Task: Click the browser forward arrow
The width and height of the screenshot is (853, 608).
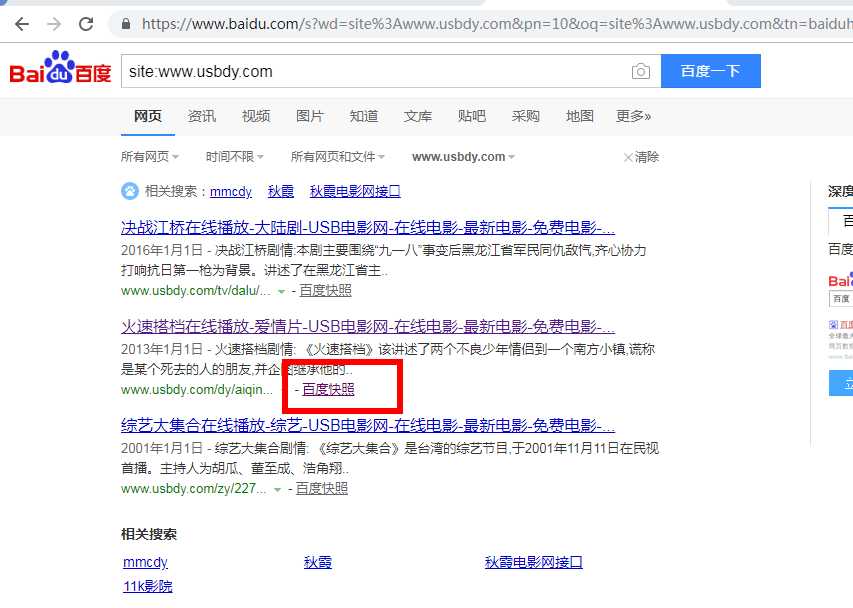Action: (54, 24)
